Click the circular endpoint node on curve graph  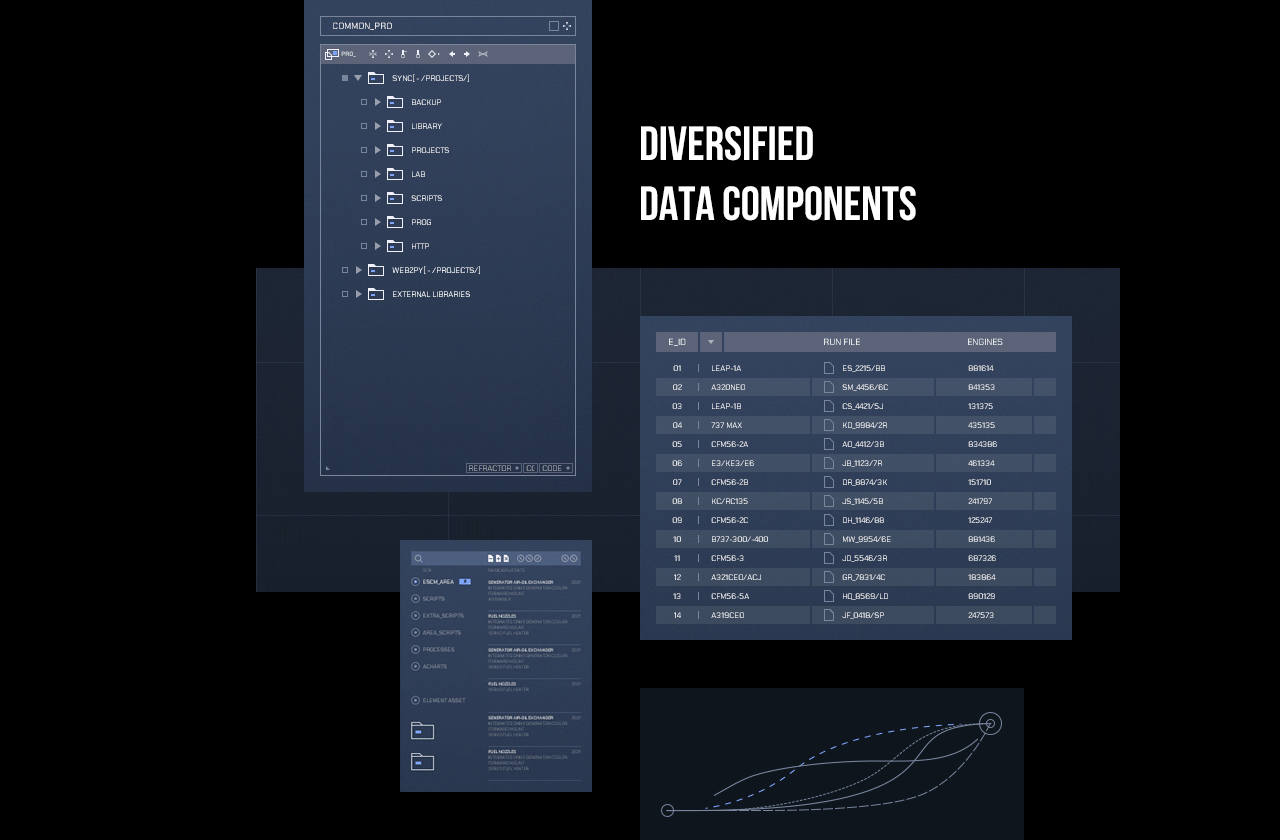point(990,723)
